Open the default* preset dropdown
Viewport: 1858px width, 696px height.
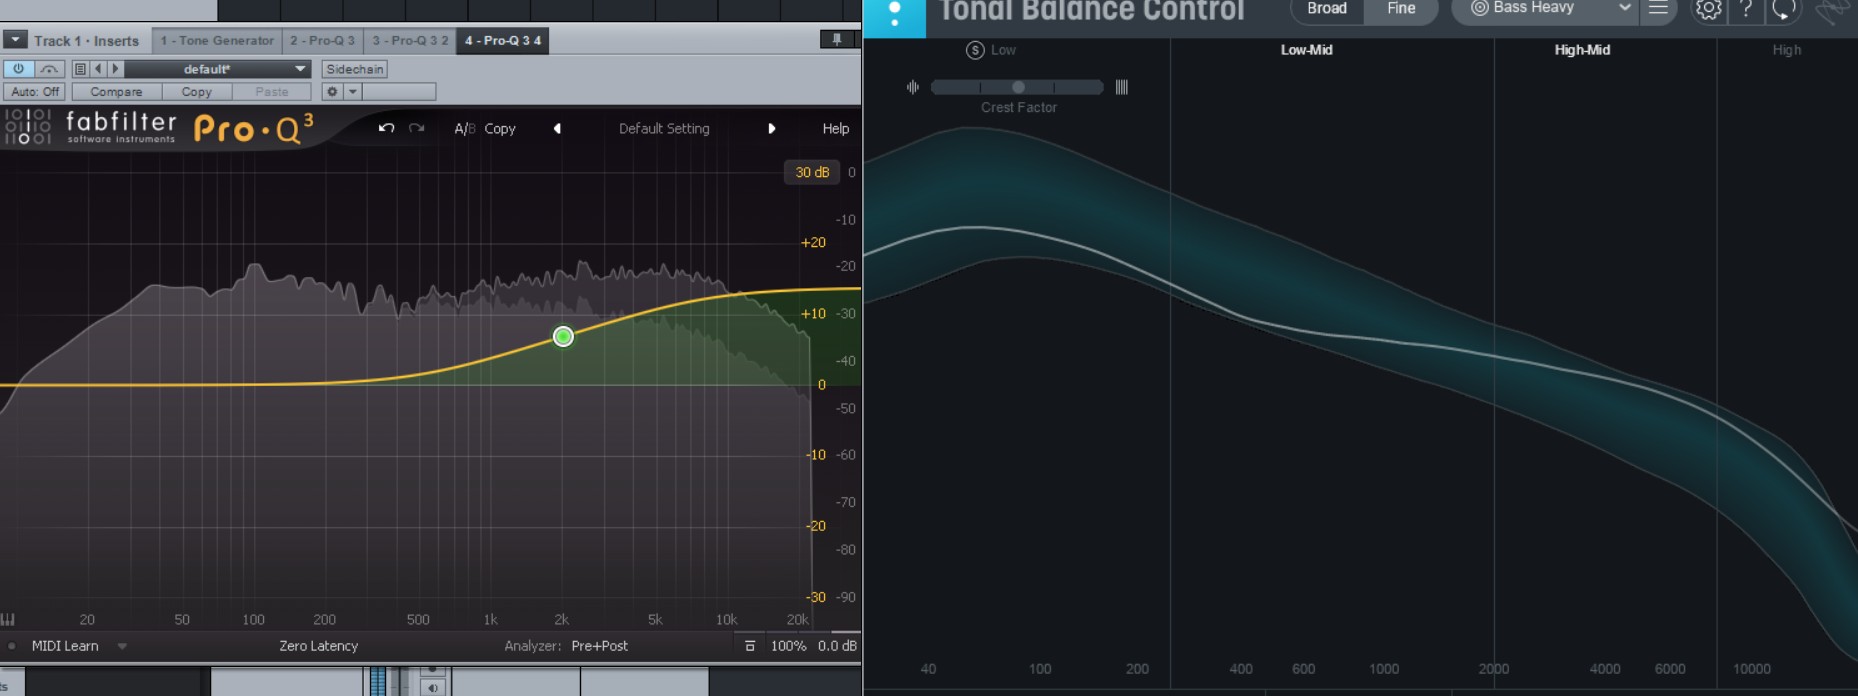217,69
